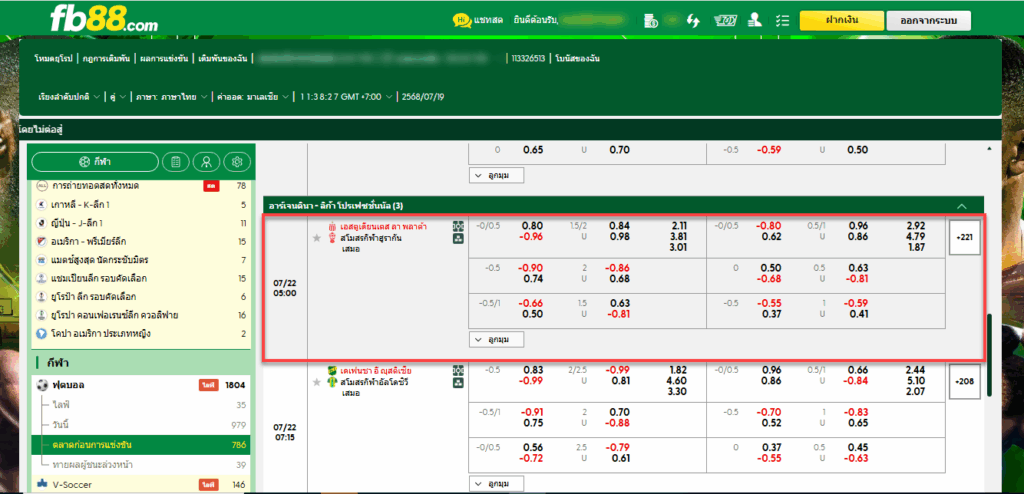Open the live chat Hi icon
1024x494 pixels.
462,20
